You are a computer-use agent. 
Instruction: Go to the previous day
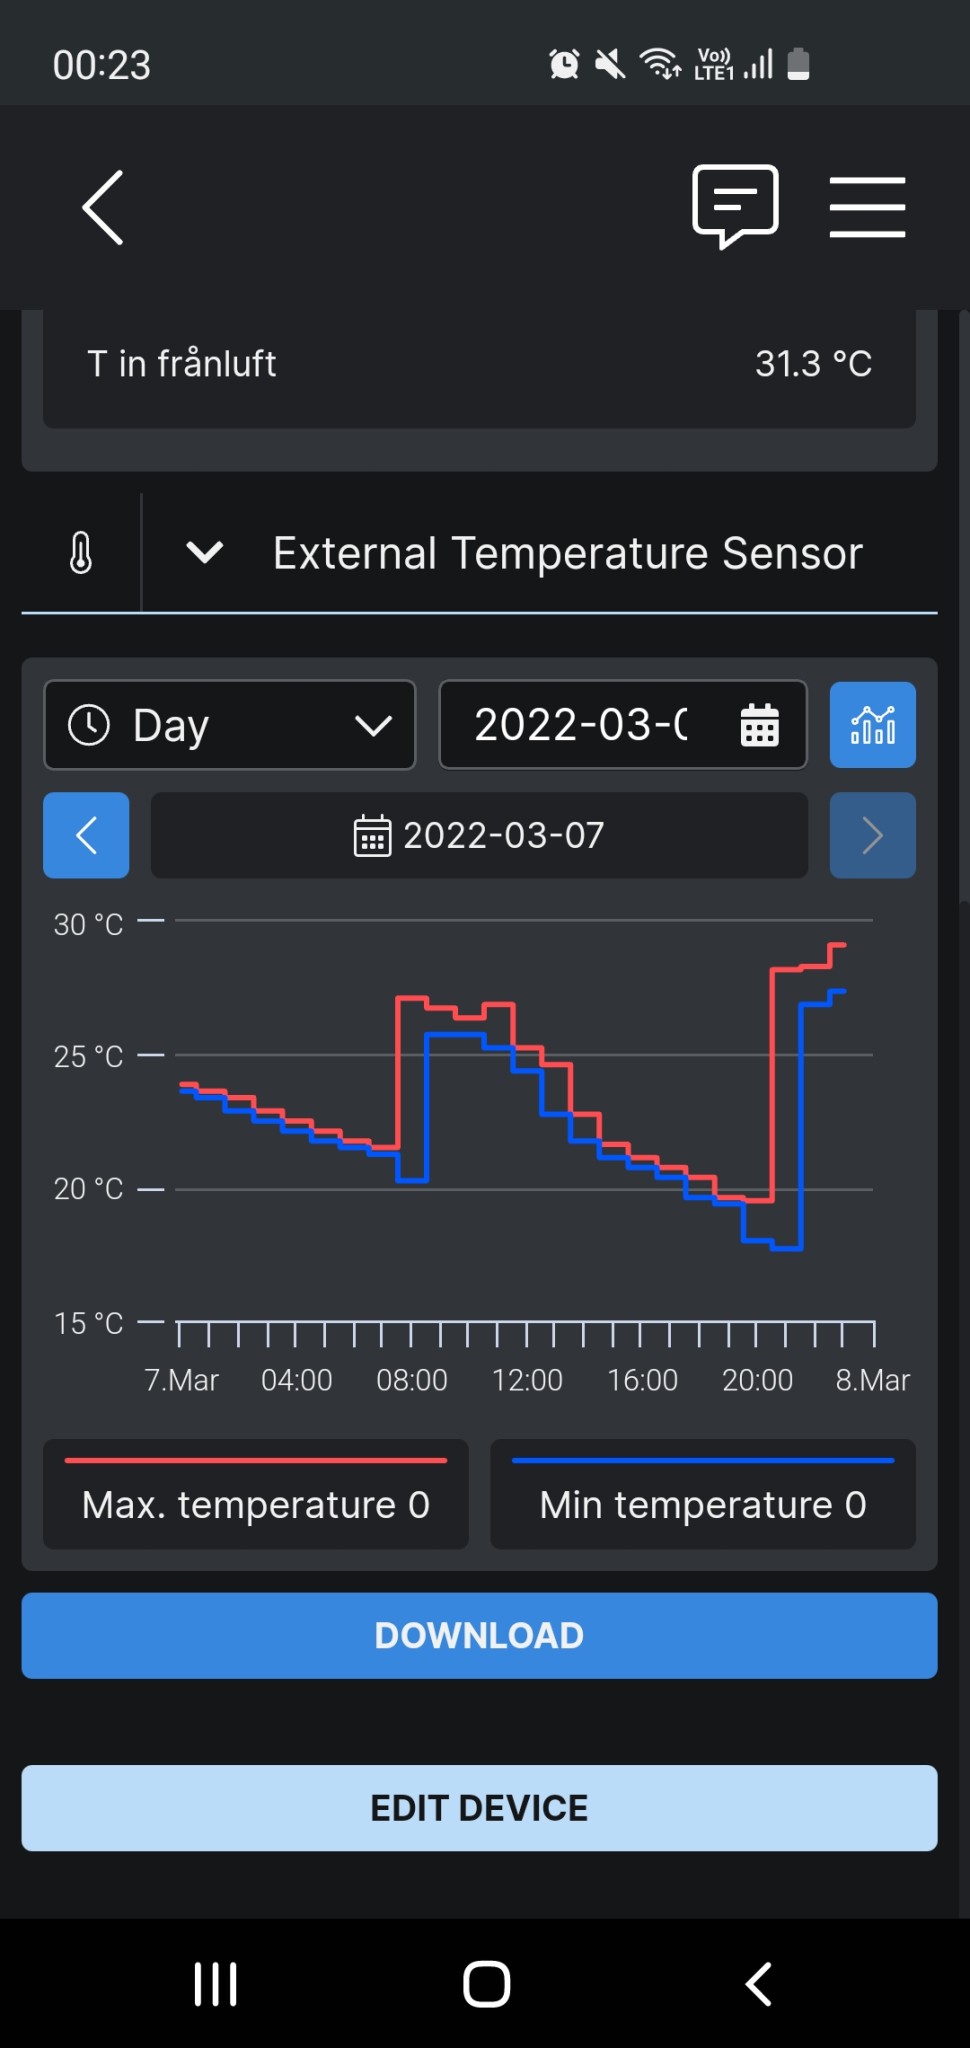[86, 835]
